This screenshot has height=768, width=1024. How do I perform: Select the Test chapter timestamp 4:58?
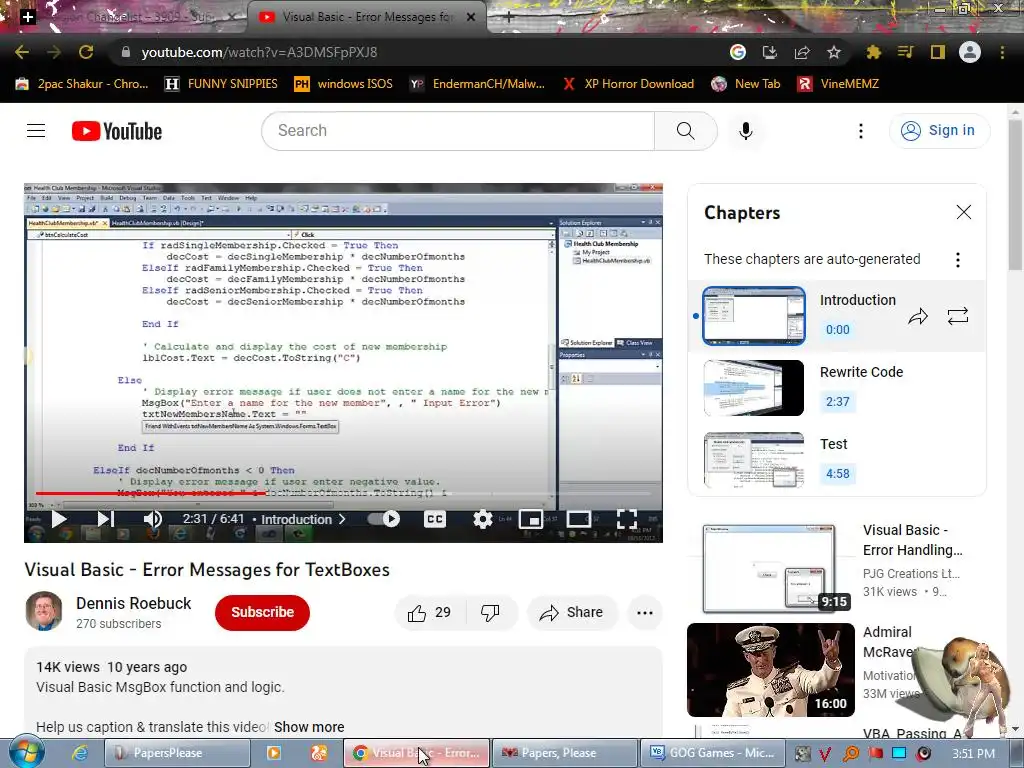pyautogui.click(x=838, y=473)
